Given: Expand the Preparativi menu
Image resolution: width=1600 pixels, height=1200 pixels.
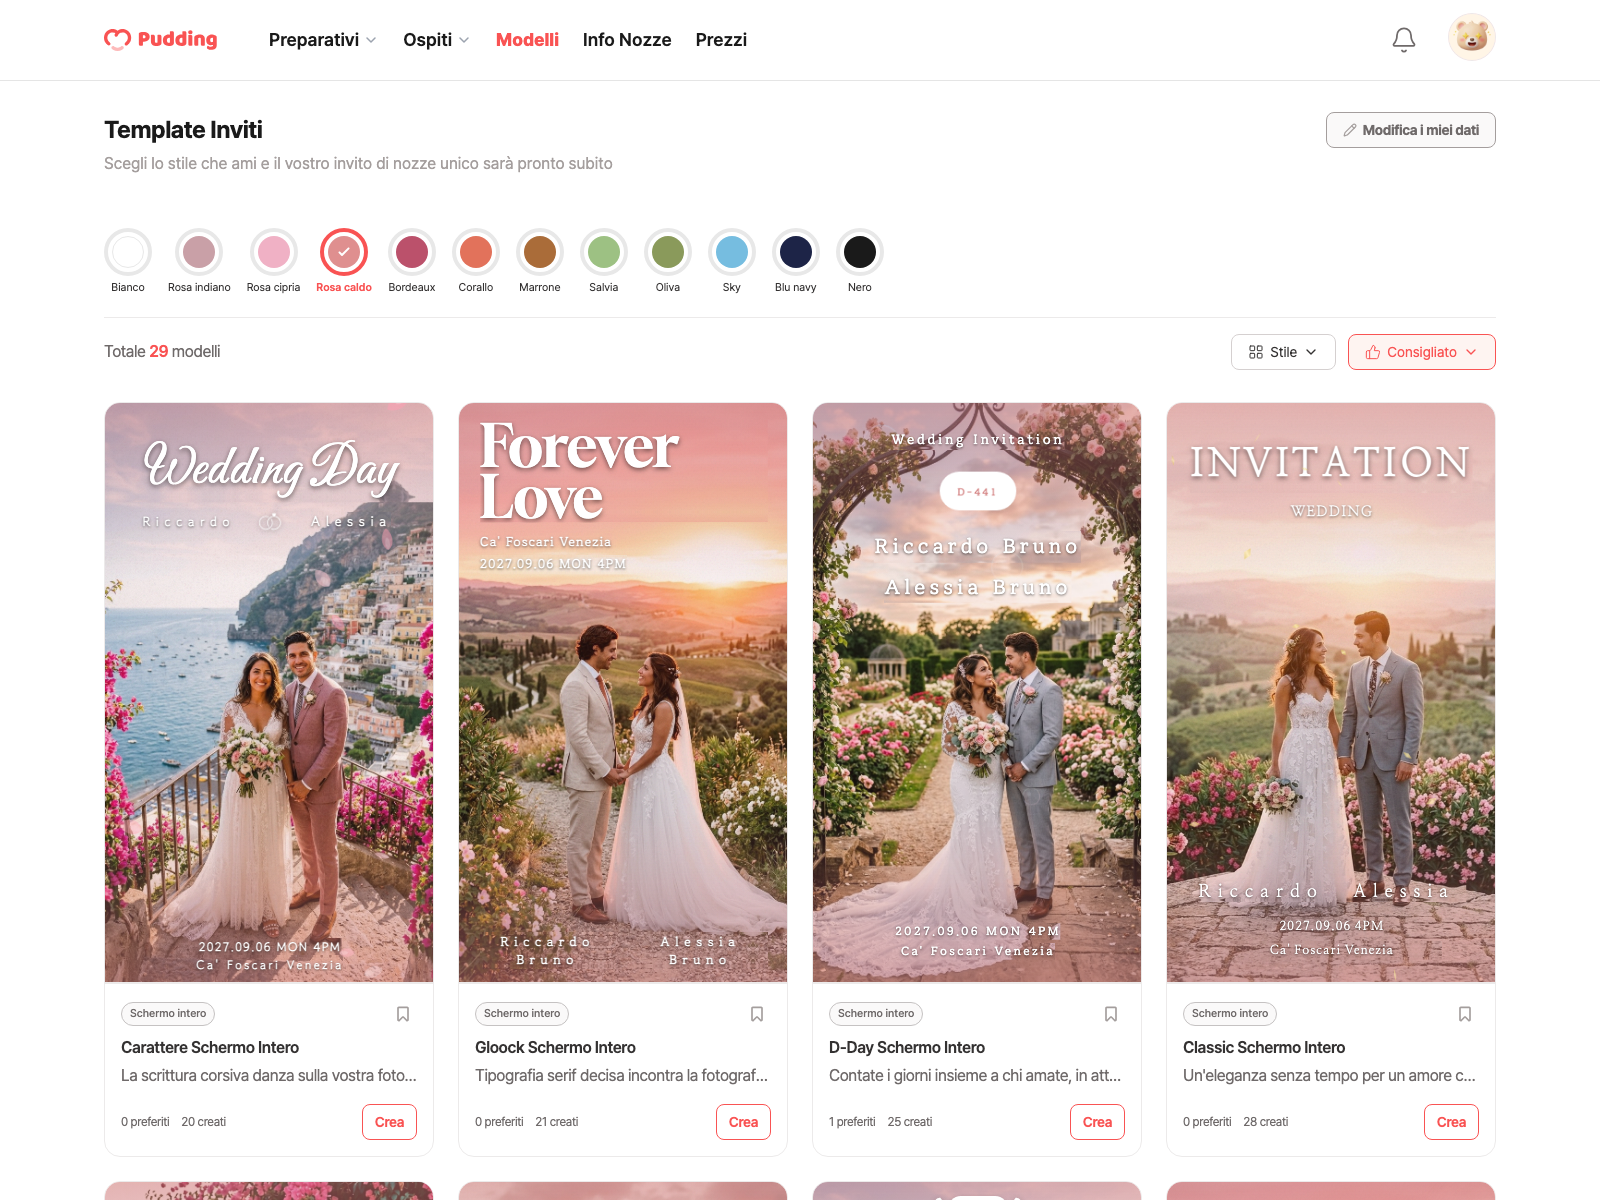Looking at the screenshot, I should tap(323, 40).
